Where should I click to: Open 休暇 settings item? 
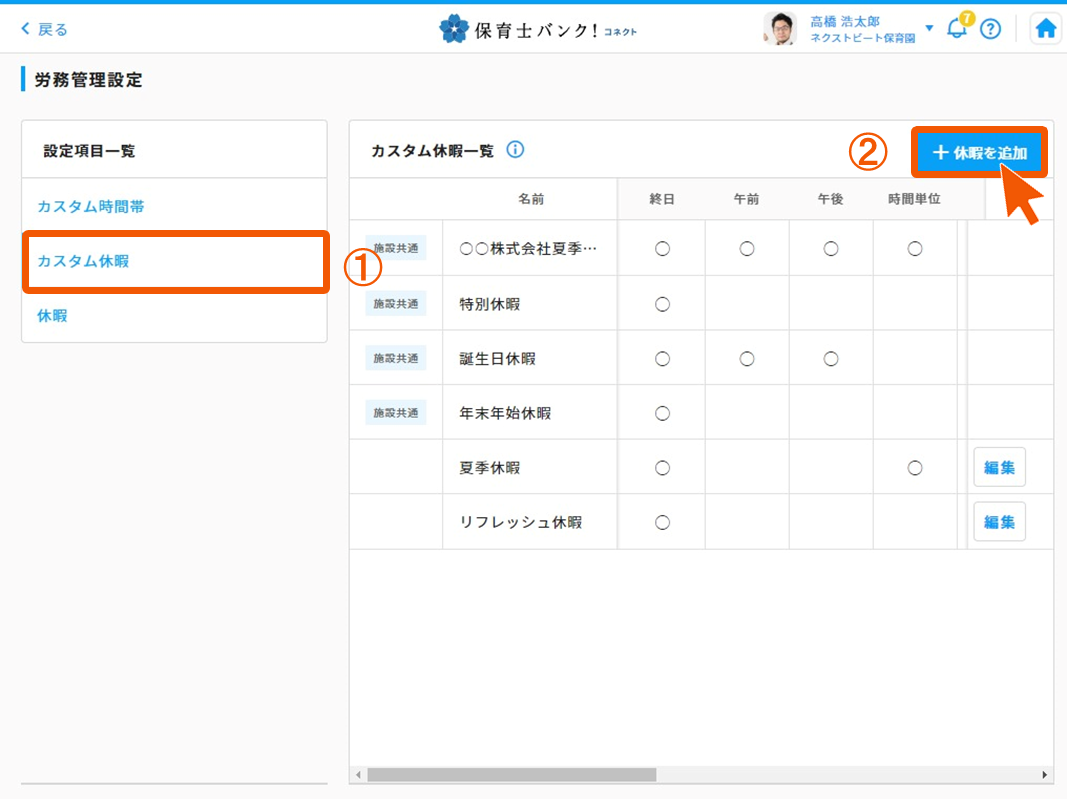click(x=52, y=315)
